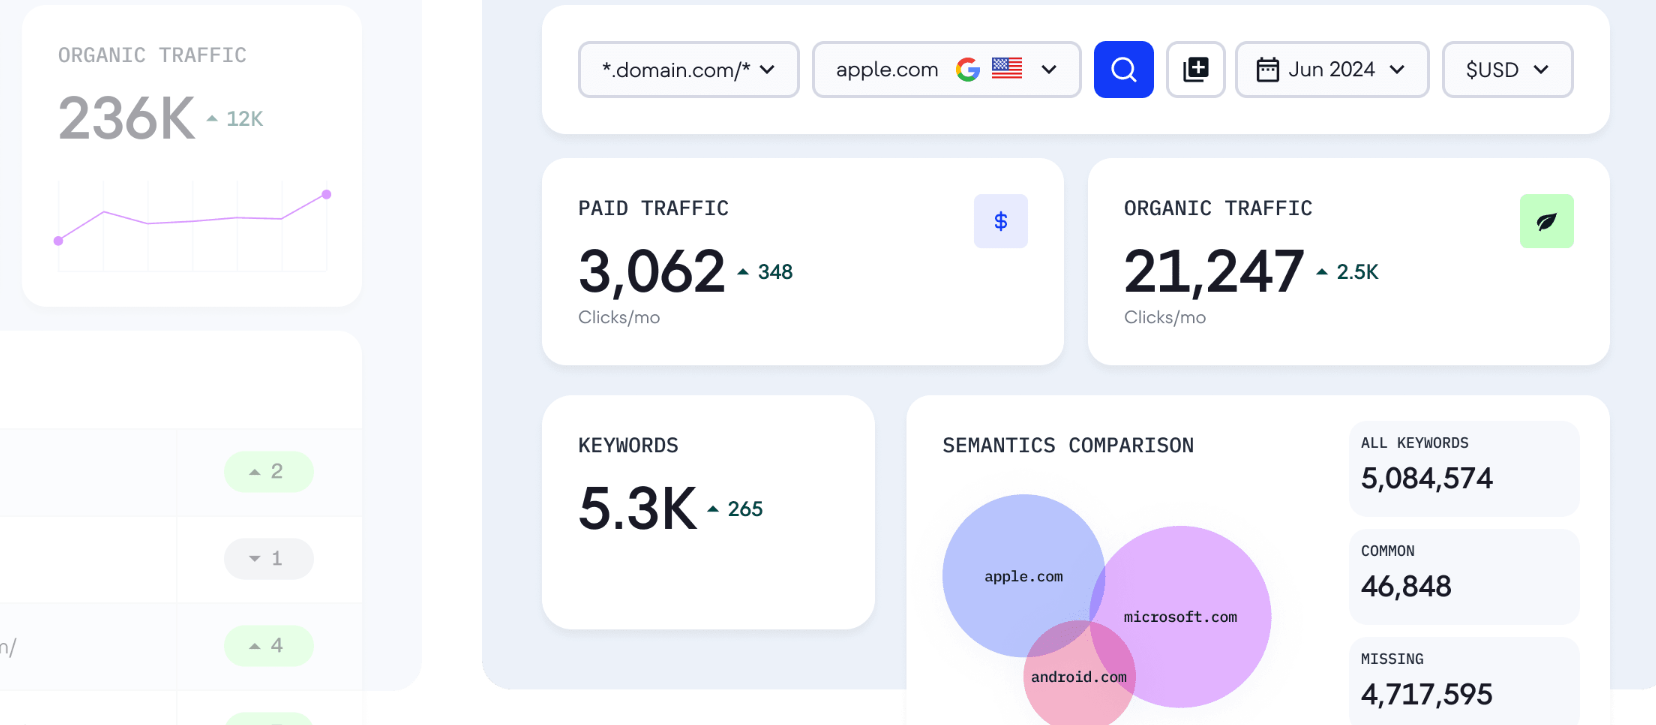This screenshot has width=1656, height=725.
Task: Click the 348 increase indicator in Paid Traffic
Action: coord(765,272)
